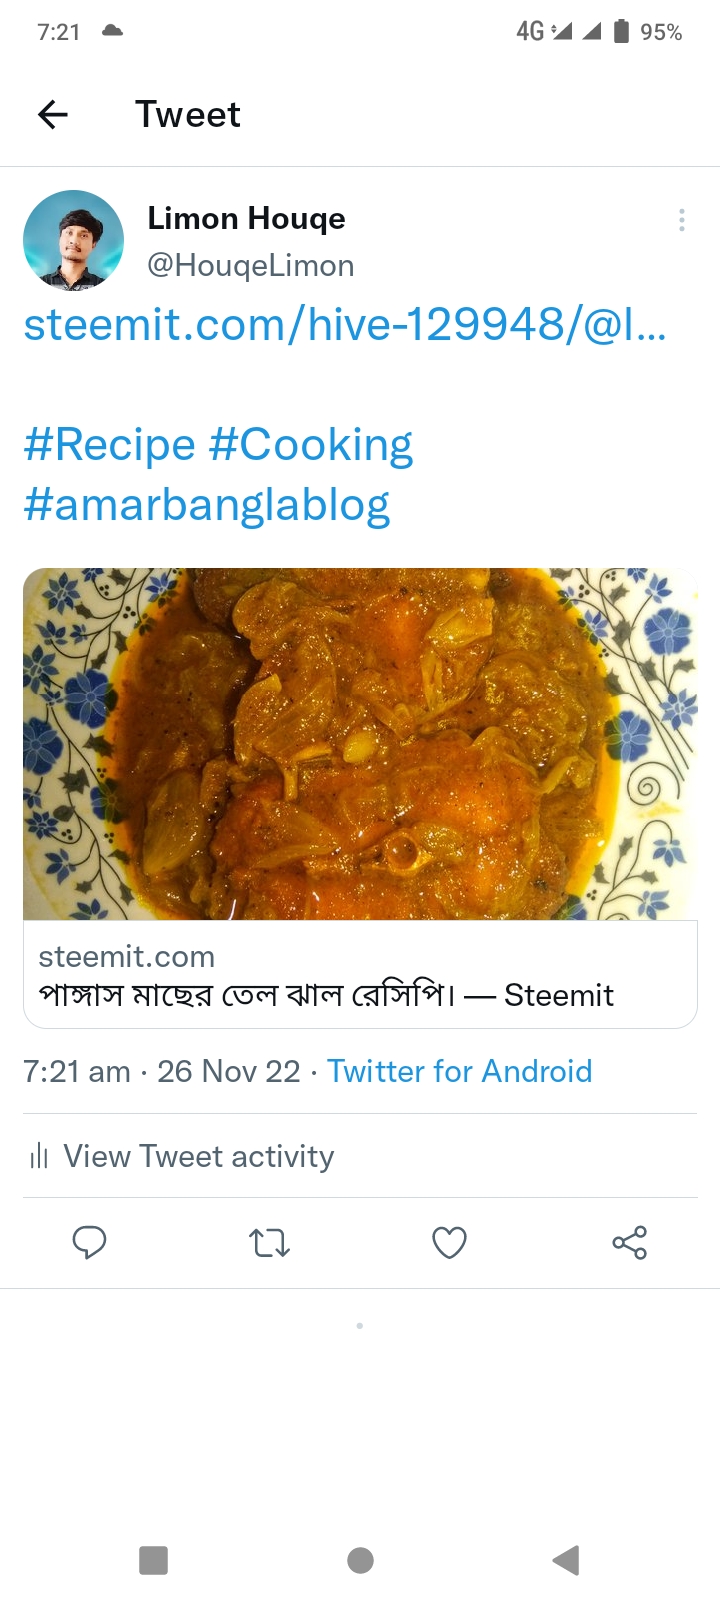Tap the Twitter for Android source link

[460, 1071]
